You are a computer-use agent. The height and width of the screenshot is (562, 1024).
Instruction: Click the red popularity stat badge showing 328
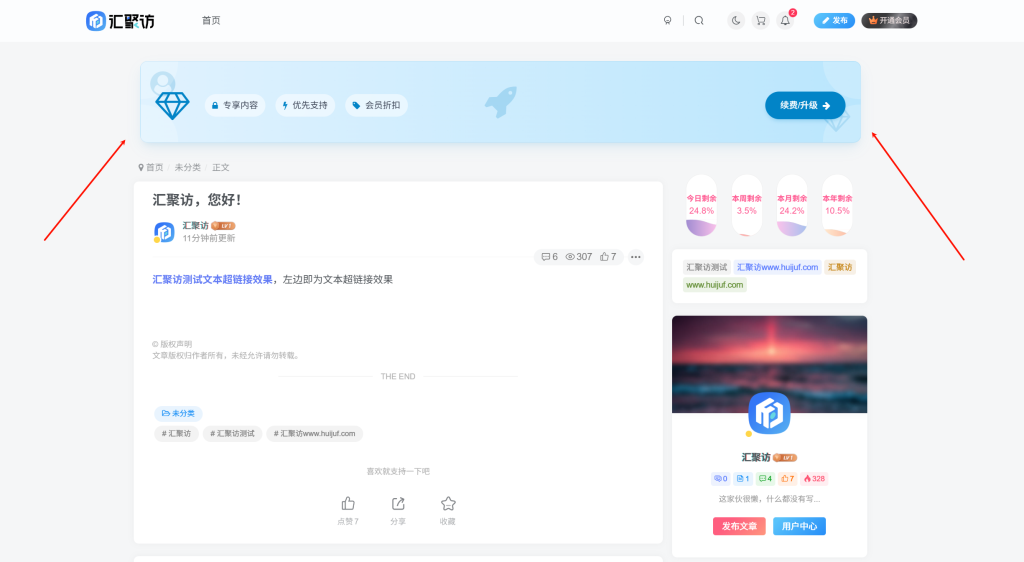[814, 478]
